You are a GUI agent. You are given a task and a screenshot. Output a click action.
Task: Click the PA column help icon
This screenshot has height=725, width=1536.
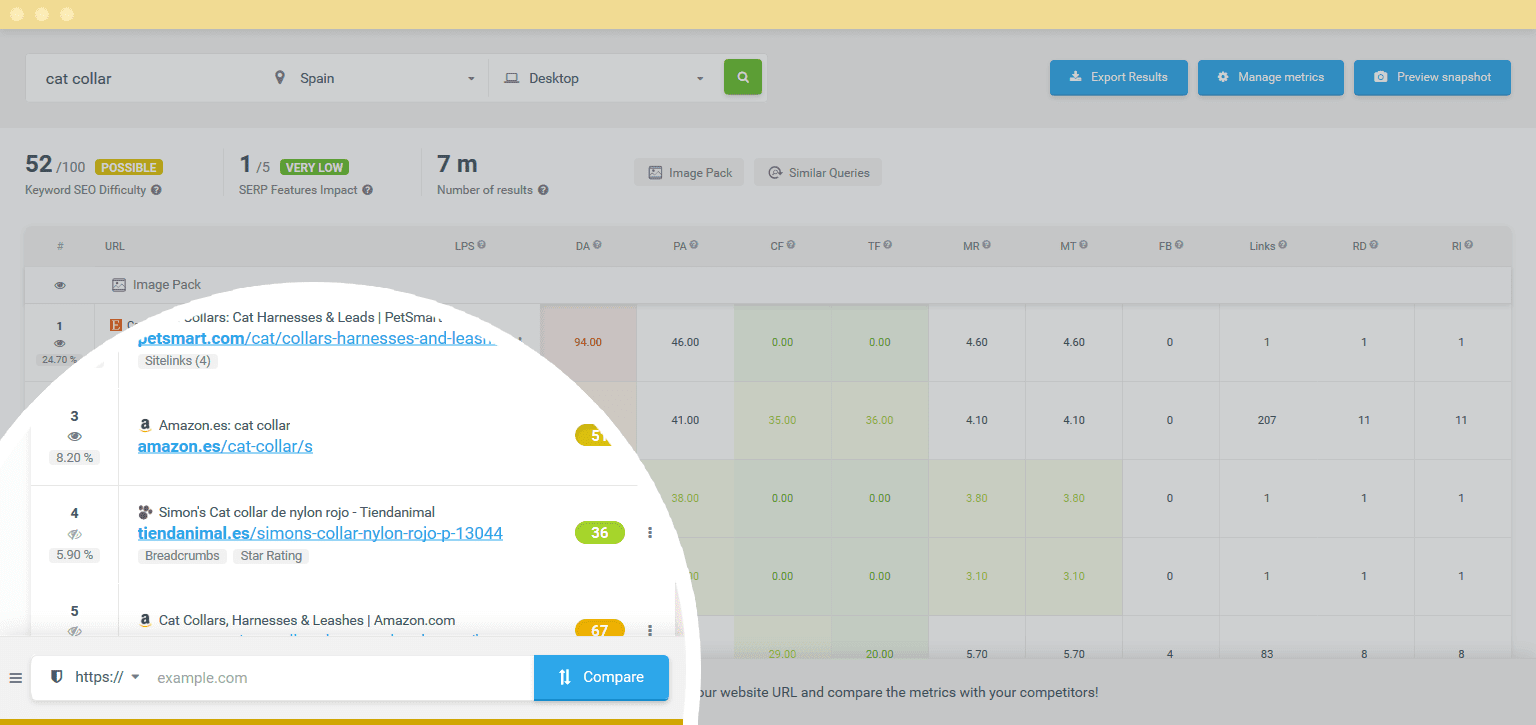tap(694, 245)
